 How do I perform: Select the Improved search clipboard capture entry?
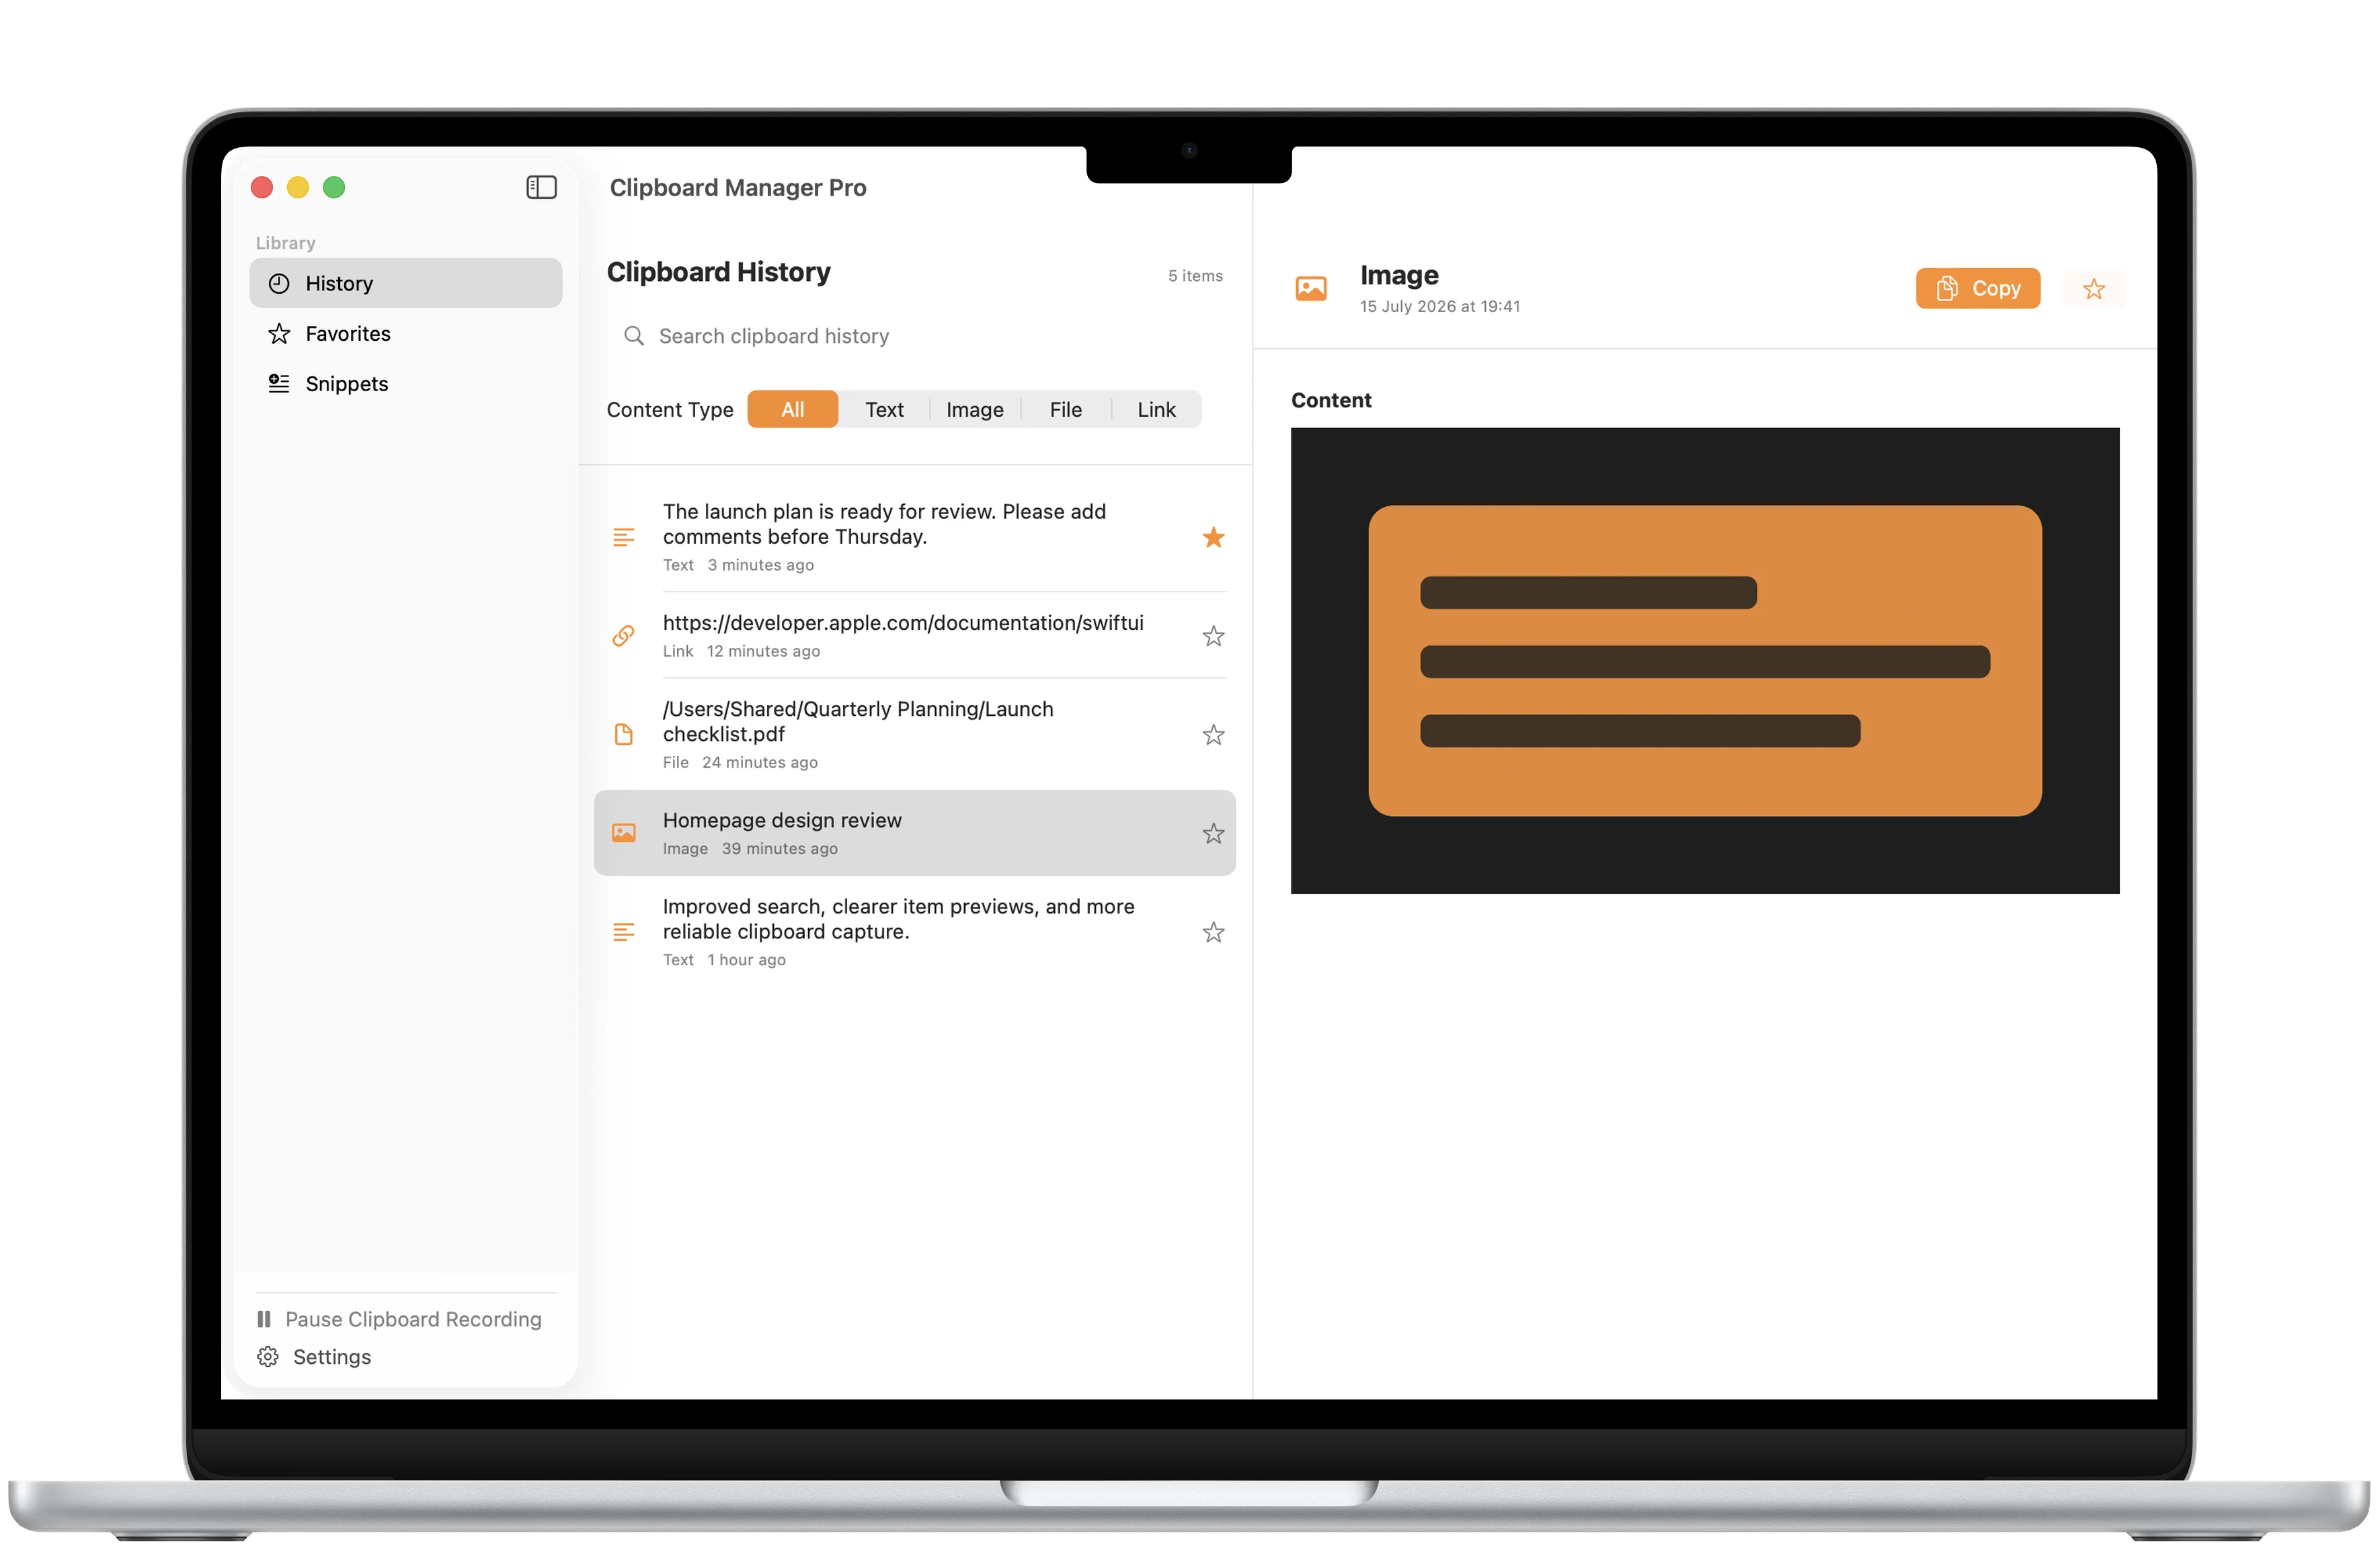(x=915, y=932)
